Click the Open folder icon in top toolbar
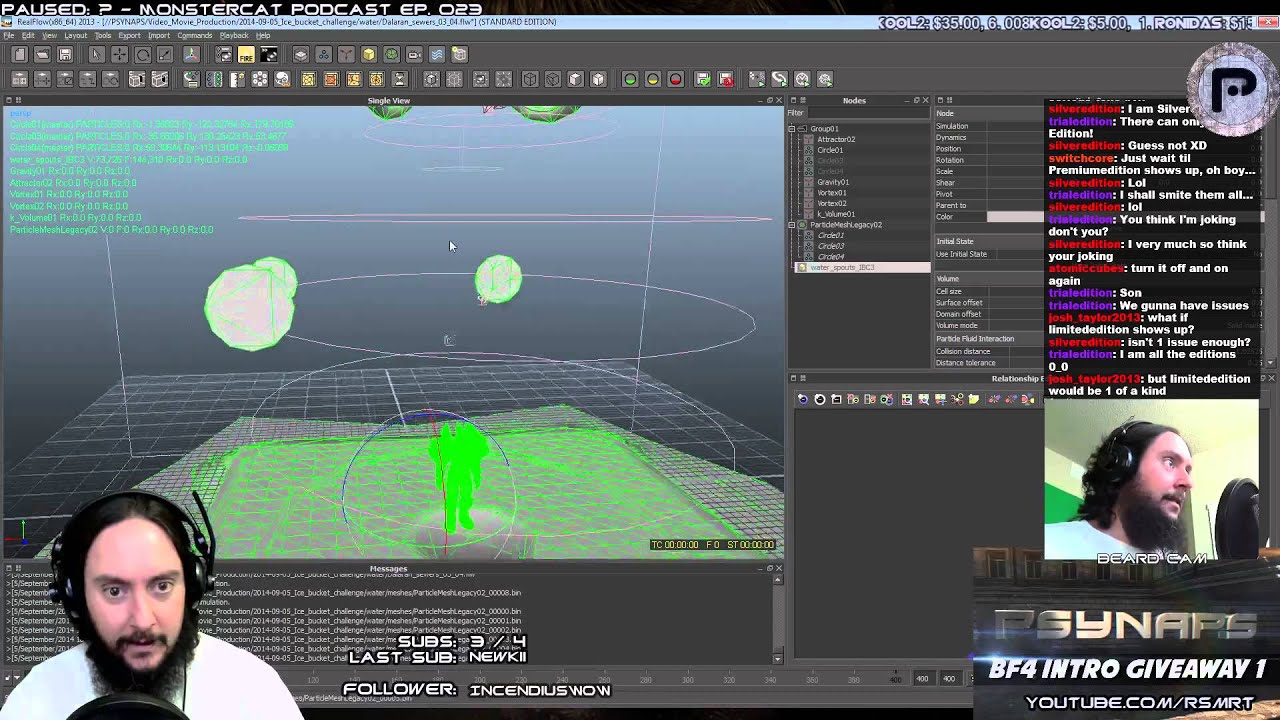Image resolution: width=1280 pixels, height=720 pixels. click(42, 55)
